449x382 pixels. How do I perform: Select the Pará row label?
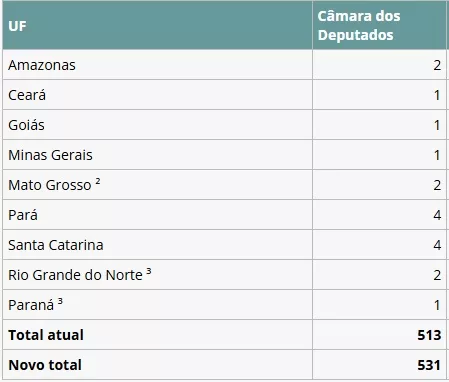[x=23, y=215]
